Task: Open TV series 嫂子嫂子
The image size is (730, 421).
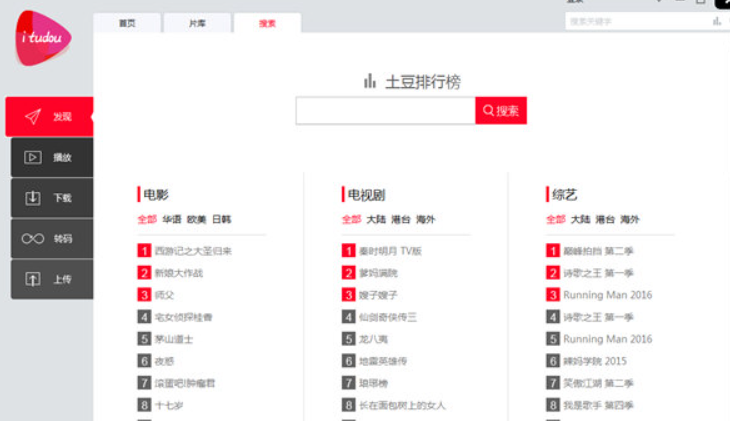Action: [x=378, y=295]
